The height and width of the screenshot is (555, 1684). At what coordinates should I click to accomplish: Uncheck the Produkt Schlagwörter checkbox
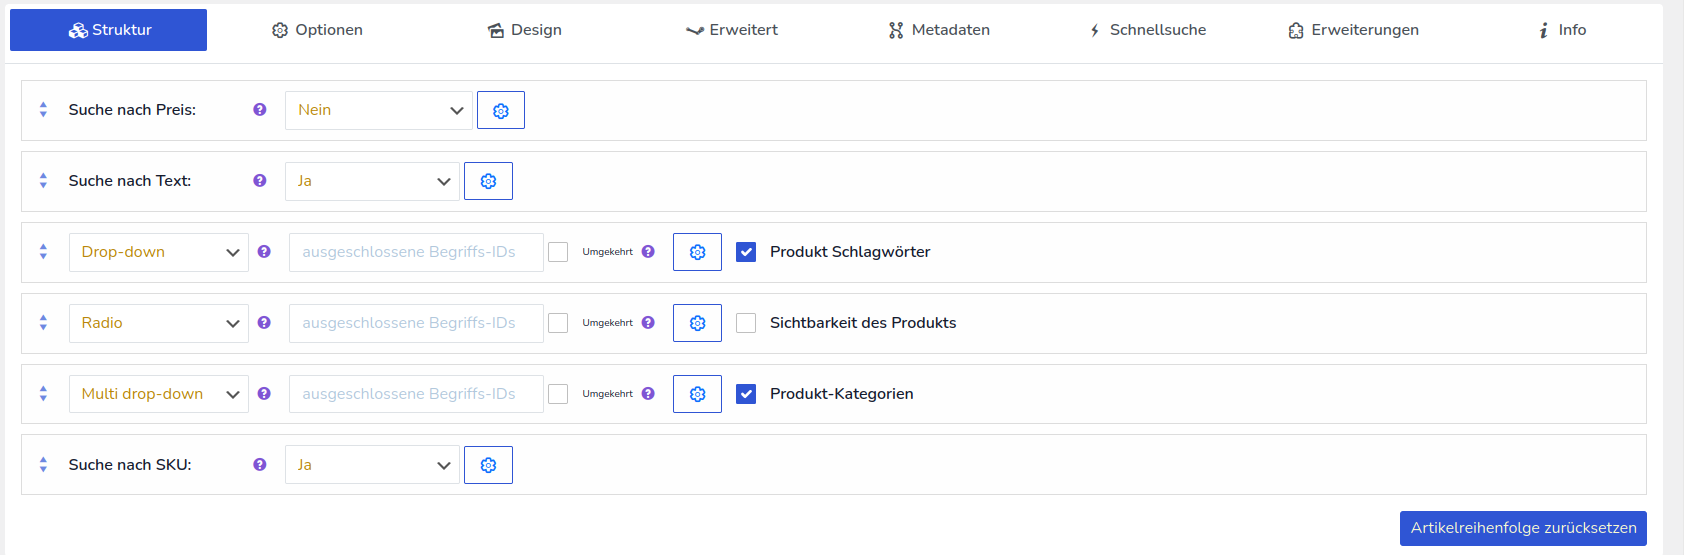tap(746, 252)
